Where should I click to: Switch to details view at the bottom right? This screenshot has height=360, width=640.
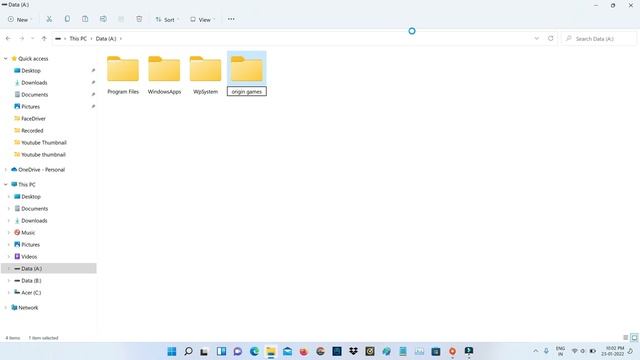click(626, 338)
